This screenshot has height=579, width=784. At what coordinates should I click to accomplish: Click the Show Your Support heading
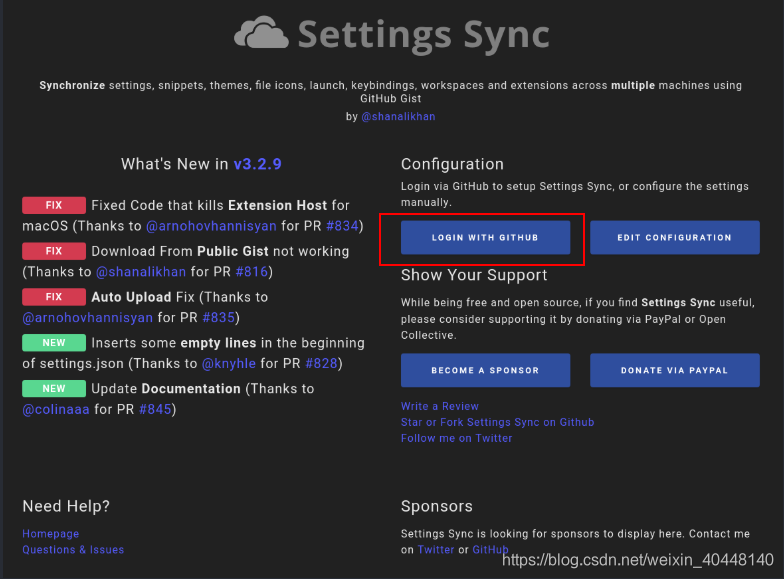[474, 275]
